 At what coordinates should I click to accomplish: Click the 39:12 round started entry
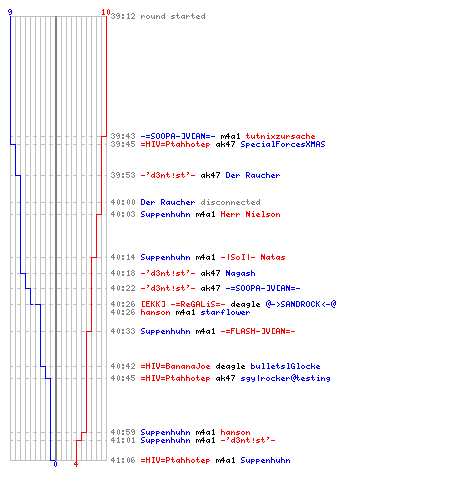pyautogui.click(x=158, y=16)
